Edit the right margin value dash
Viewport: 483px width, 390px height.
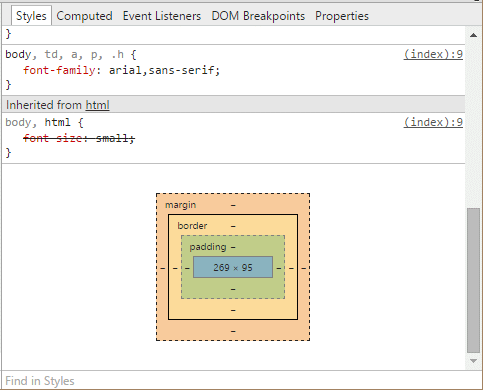point(304,268)
